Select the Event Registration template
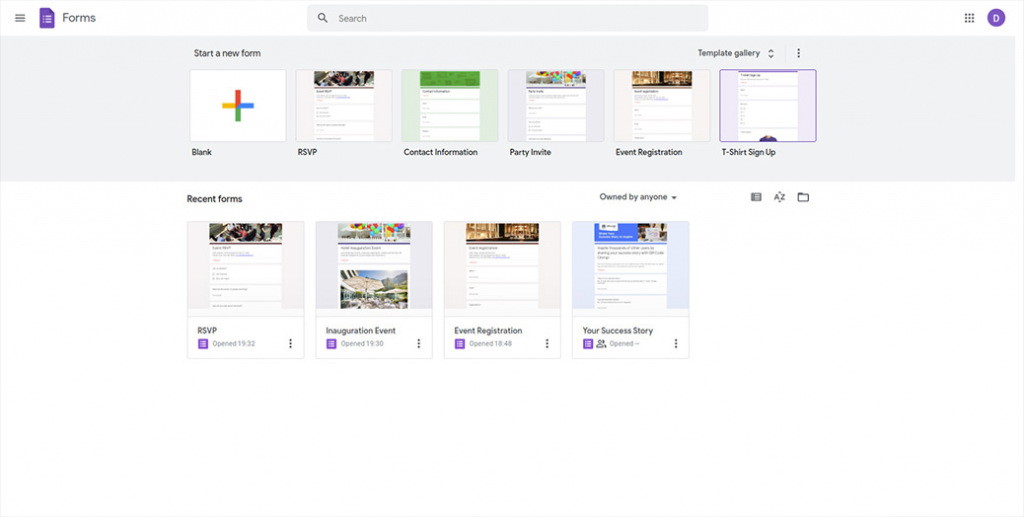1024x517 pixels. 662,106
